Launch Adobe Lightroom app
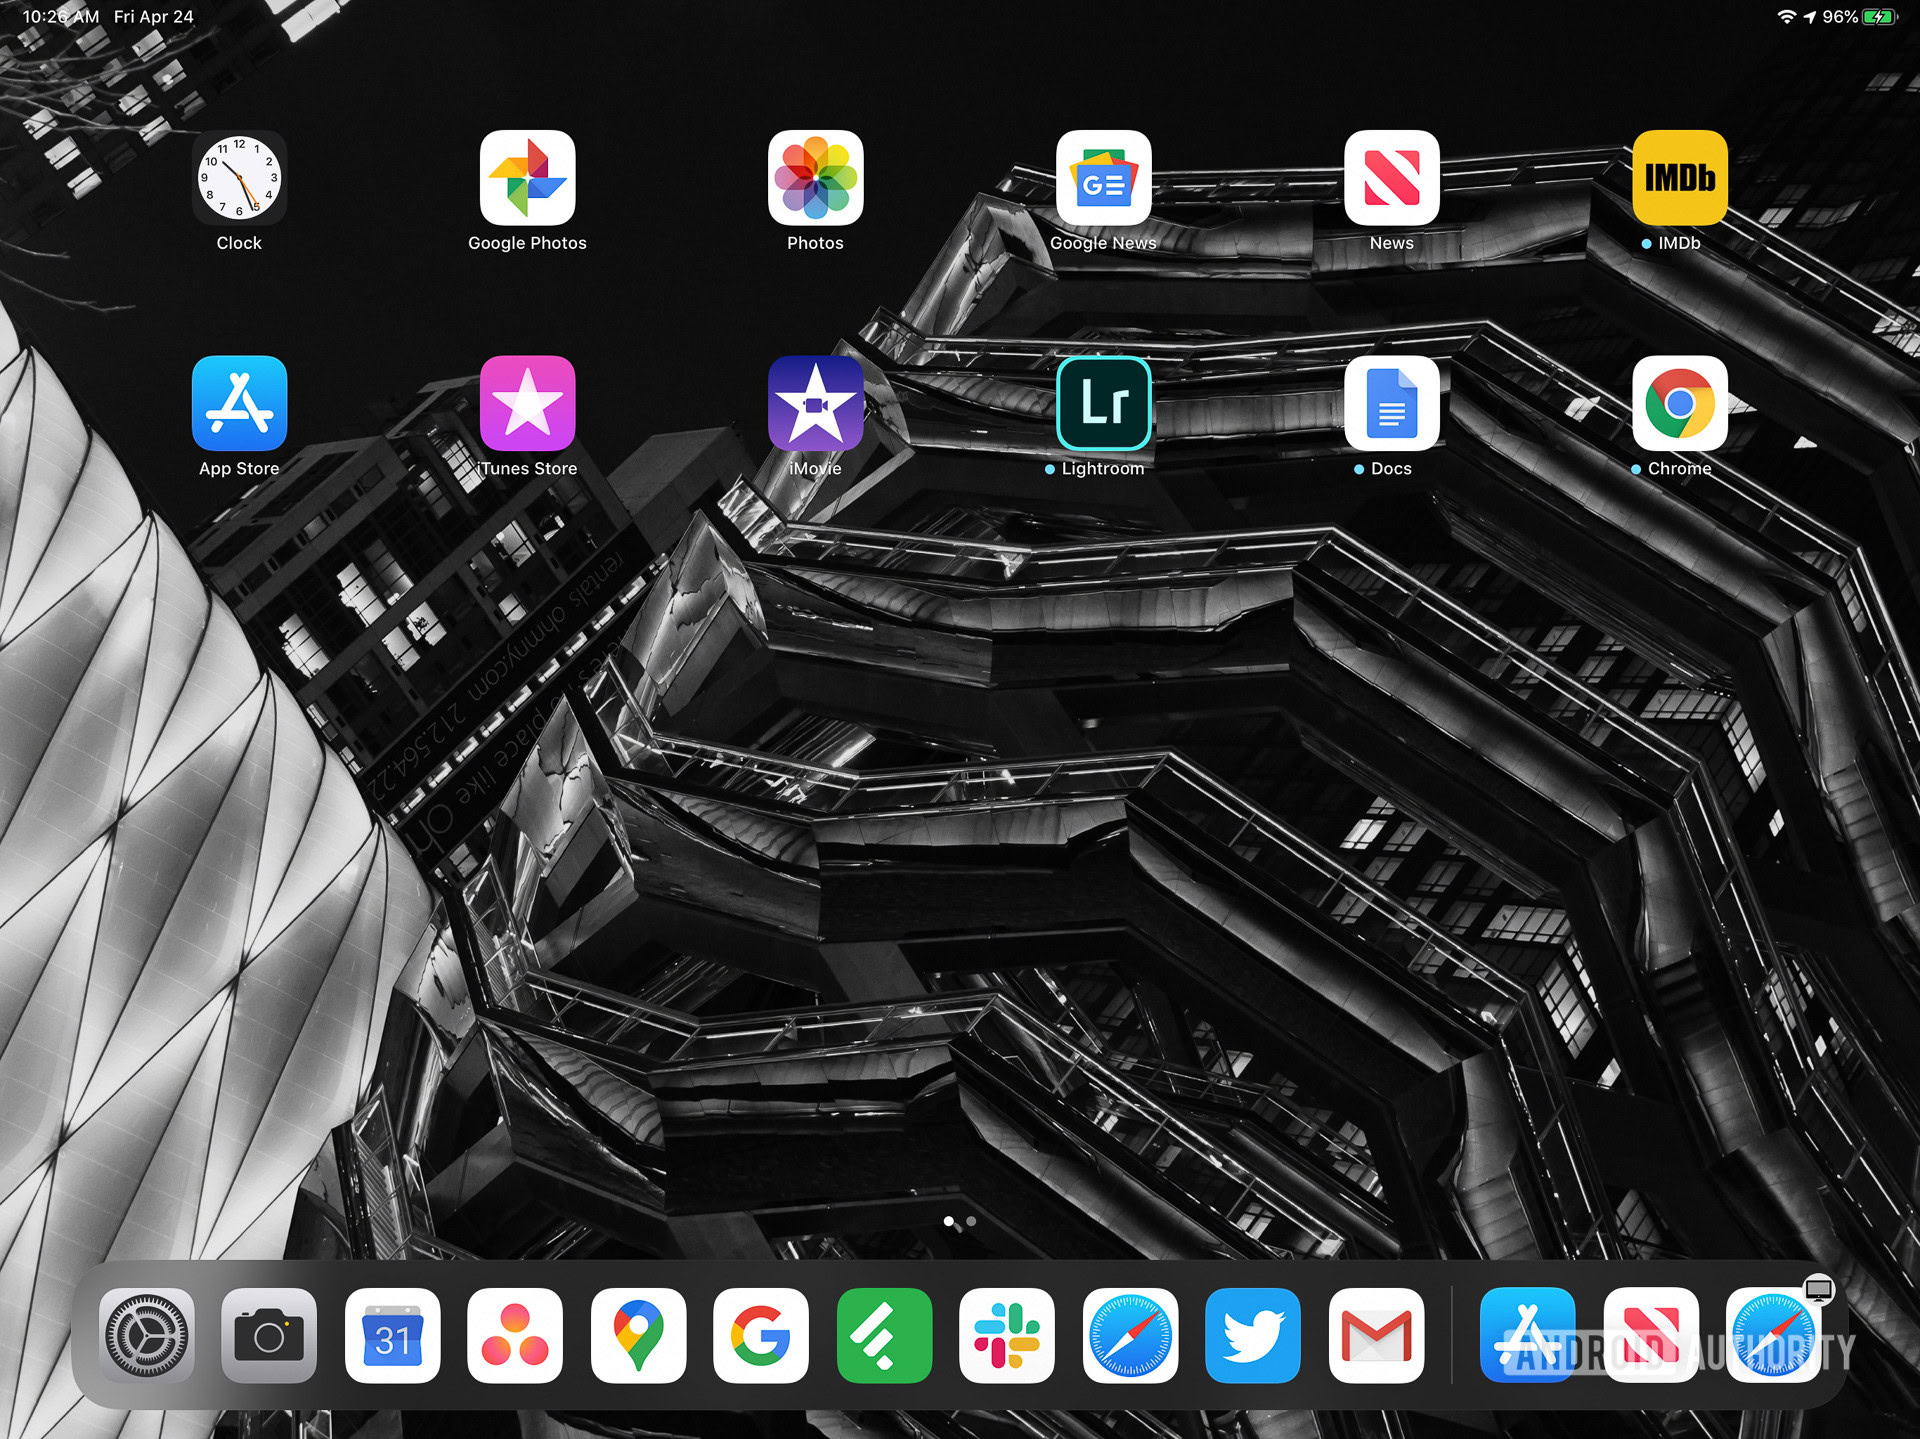The height and width of the screenshot is (1439, 1920). (1103, 403)
